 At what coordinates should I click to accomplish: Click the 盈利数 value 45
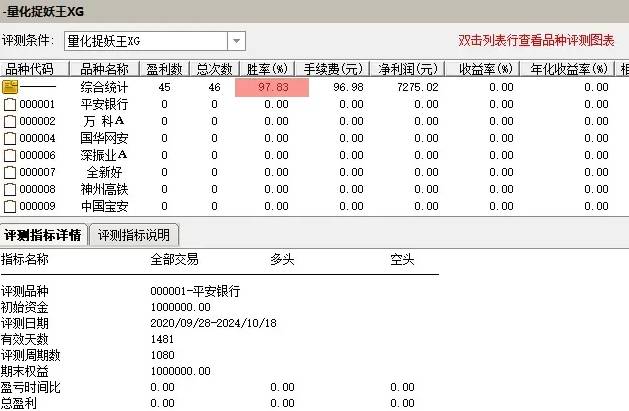pyautogui.click(x=164, y=87)
